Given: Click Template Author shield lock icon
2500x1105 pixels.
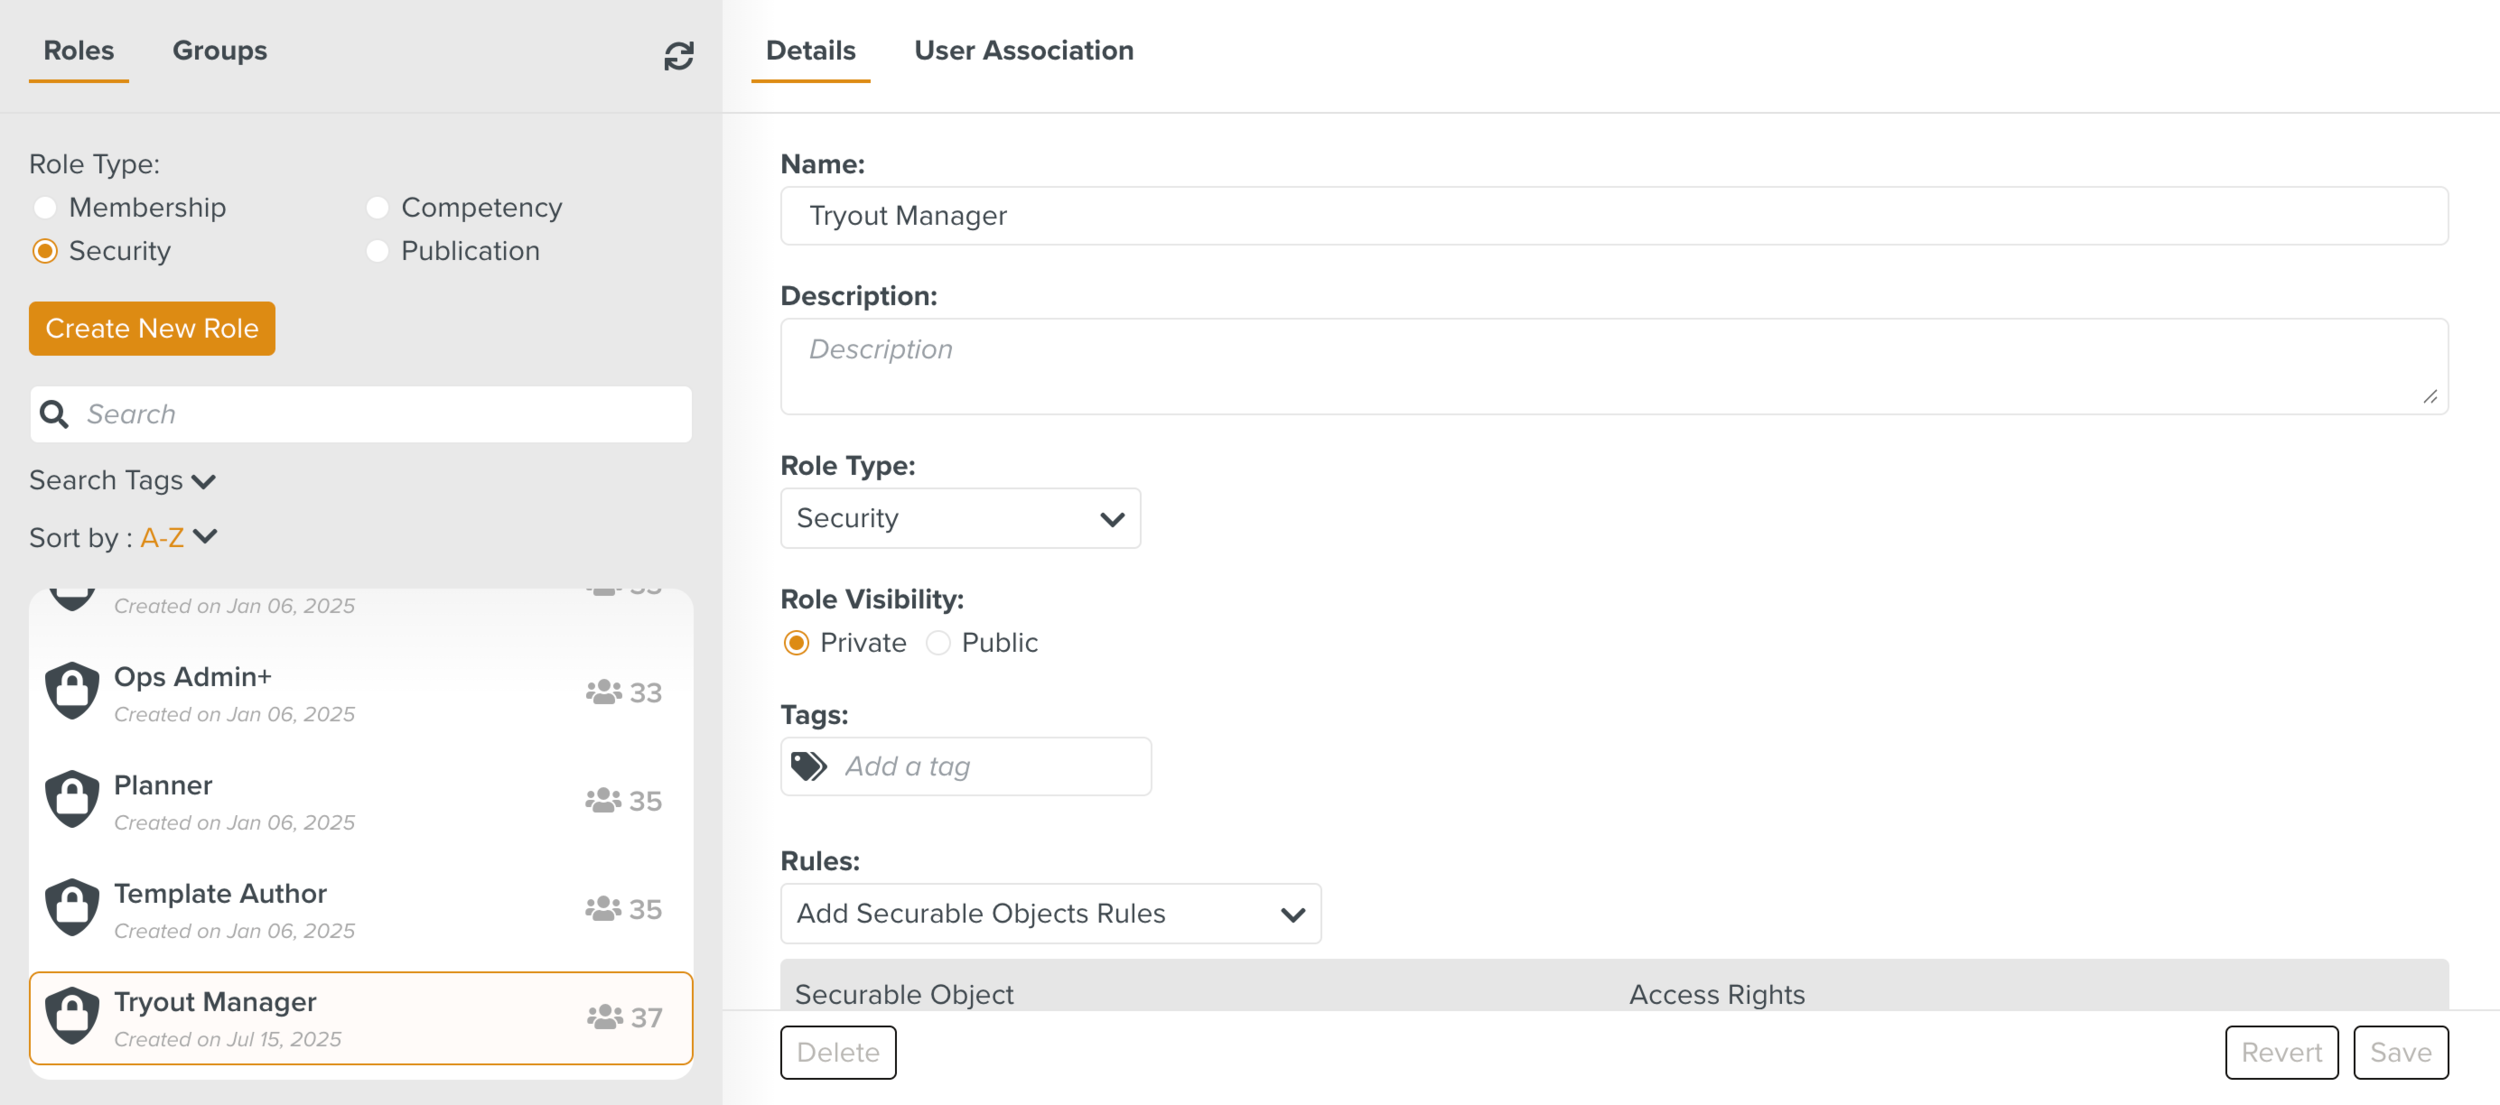Looking at the screenshot, I should (72, 907).
